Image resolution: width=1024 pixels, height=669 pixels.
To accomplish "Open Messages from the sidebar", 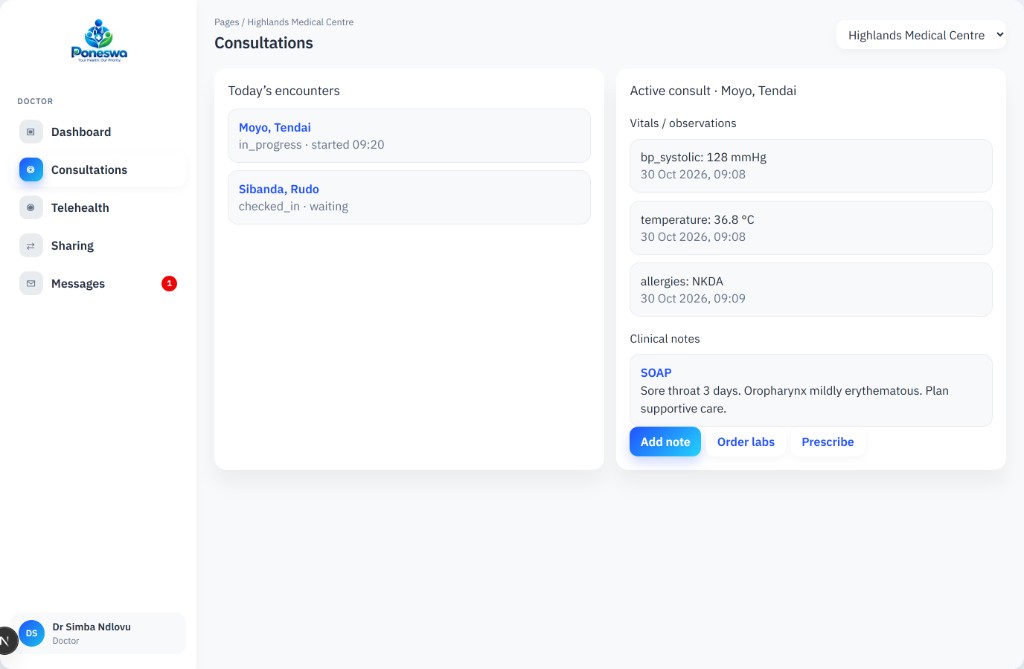I will click(99, 284).
